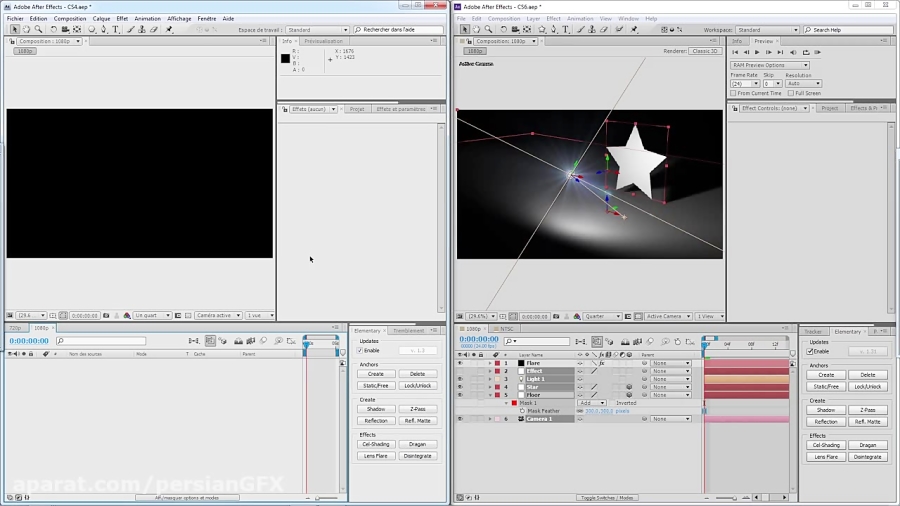Select the Zoom tool in CS6 toolbar
Screen dimensions: 900x506
pyautogui.click(x=488, y=29)
